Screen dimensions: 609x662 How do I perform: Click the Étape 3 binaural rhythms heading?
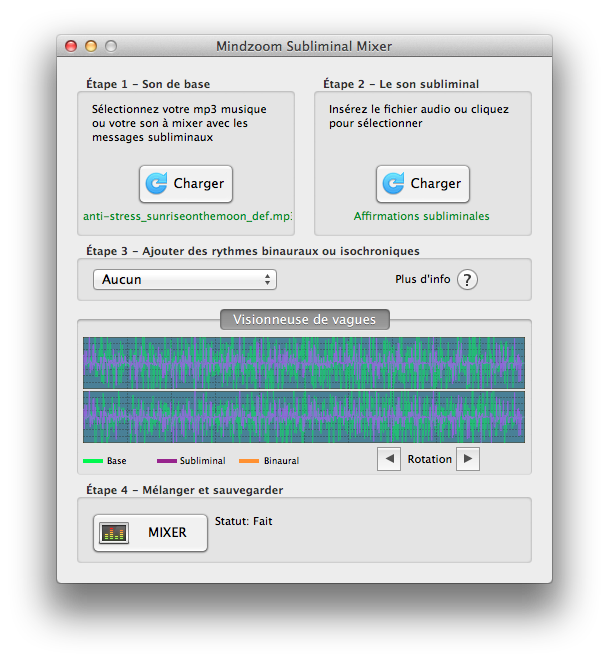coord(253,251)
